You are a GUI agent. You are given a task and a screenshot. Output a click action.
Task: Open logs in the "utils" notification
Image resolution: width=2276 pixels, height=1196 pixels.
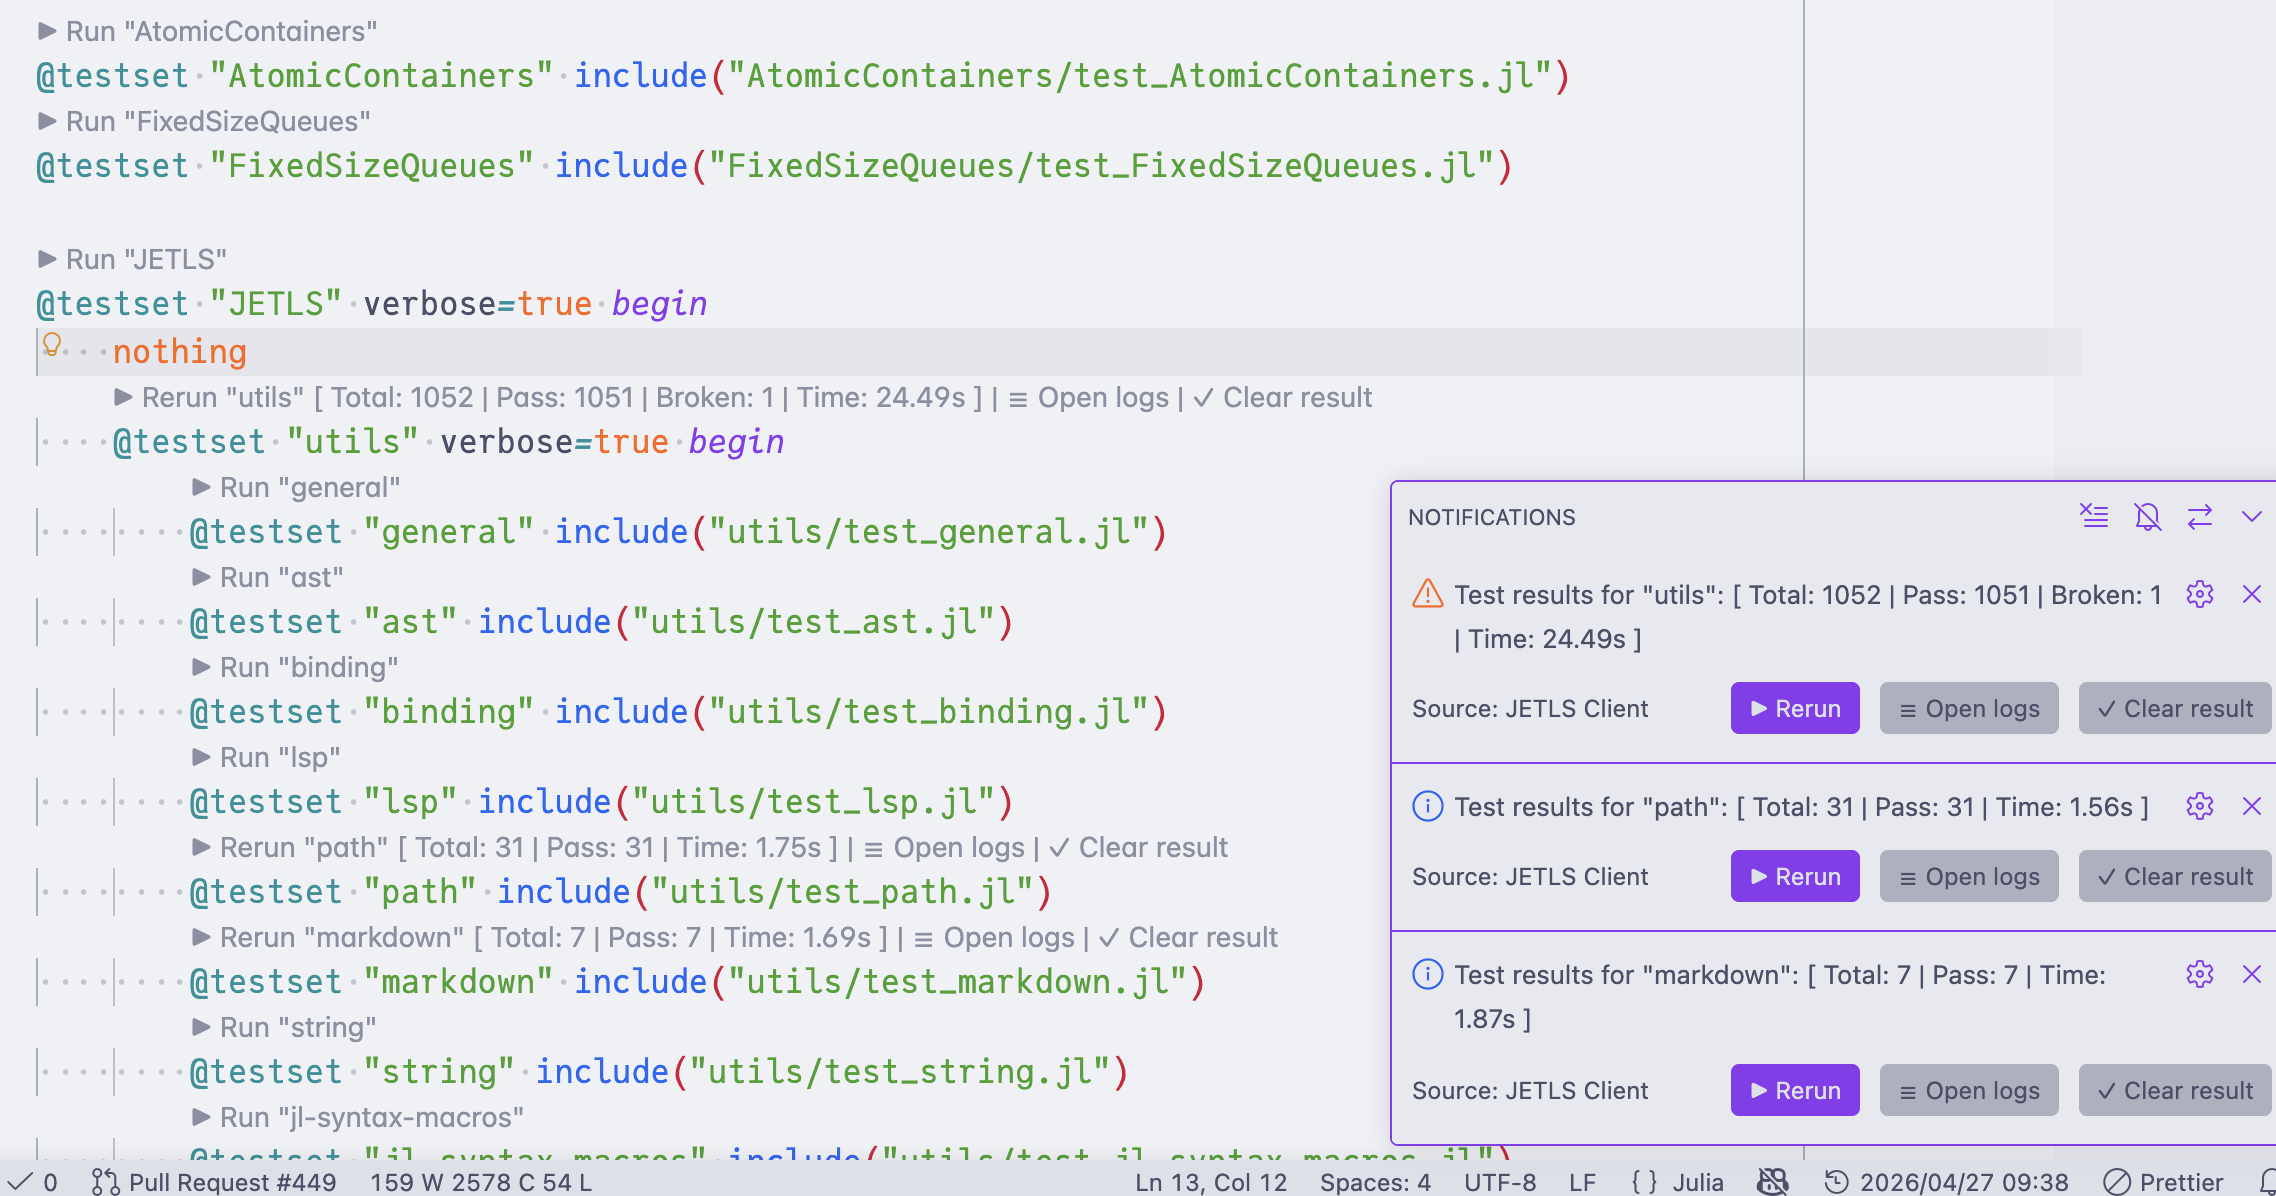[x=1969, y=708]
